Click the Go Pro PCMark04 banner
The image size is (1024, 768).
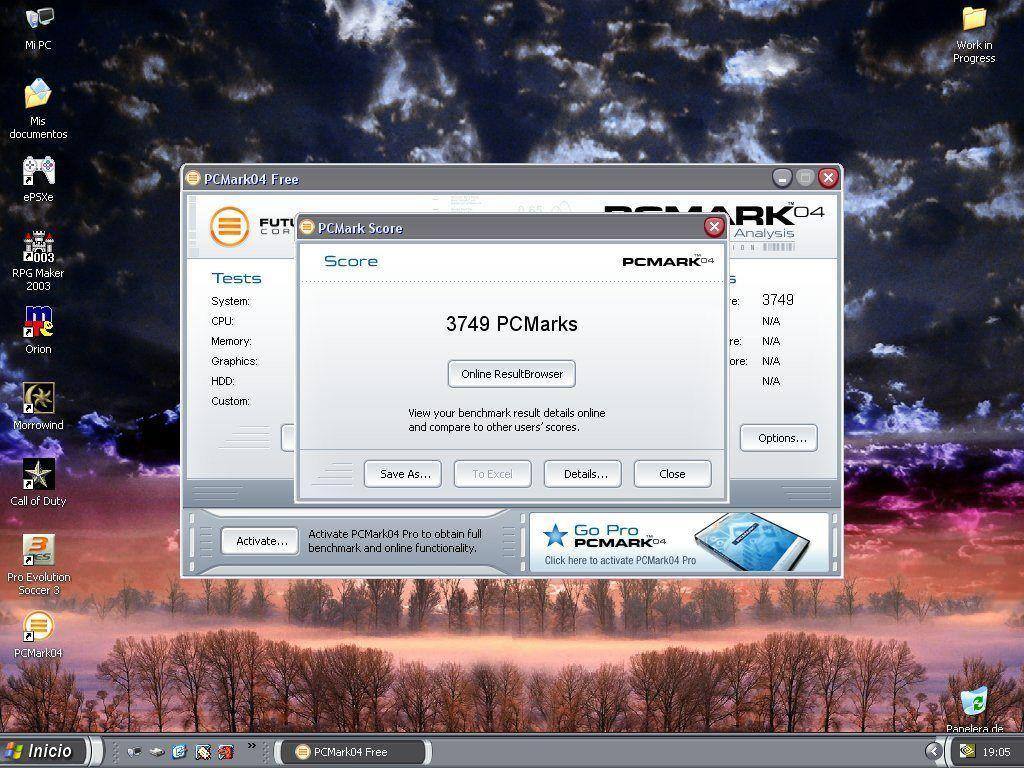click(679, 542)
